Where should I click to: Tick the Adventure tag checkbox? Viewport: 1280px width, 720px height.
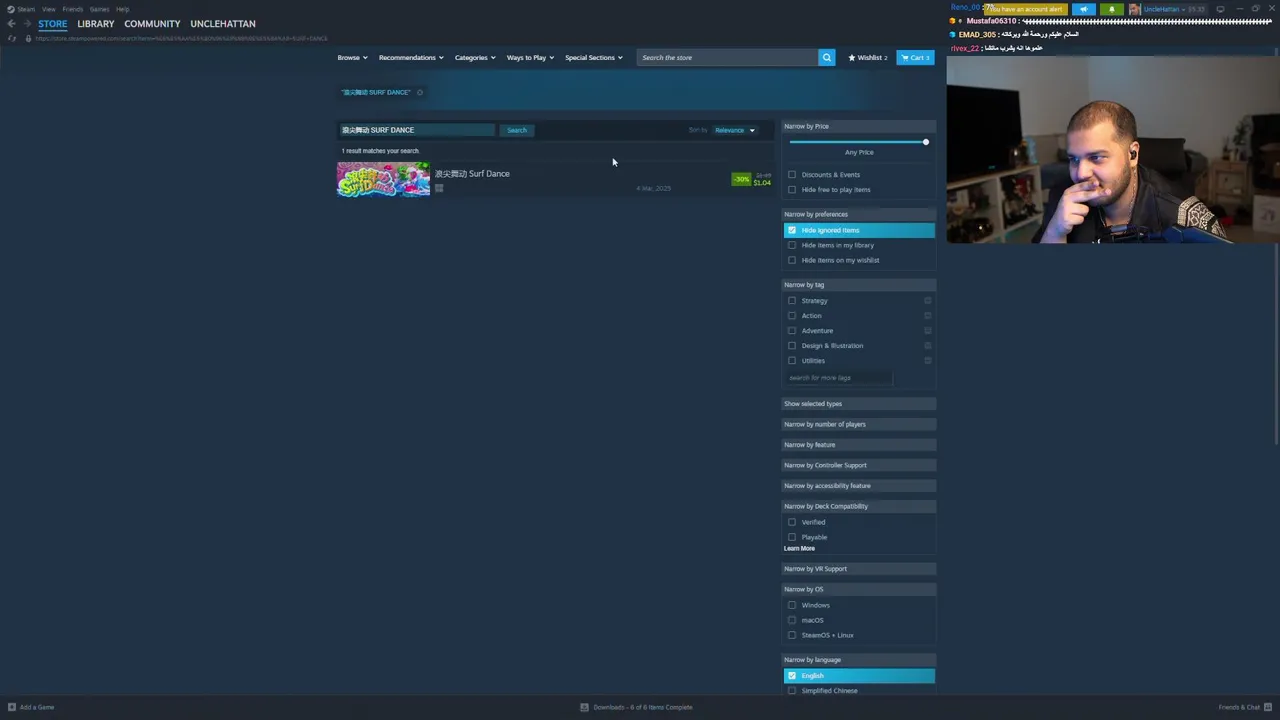pos(792,331)
